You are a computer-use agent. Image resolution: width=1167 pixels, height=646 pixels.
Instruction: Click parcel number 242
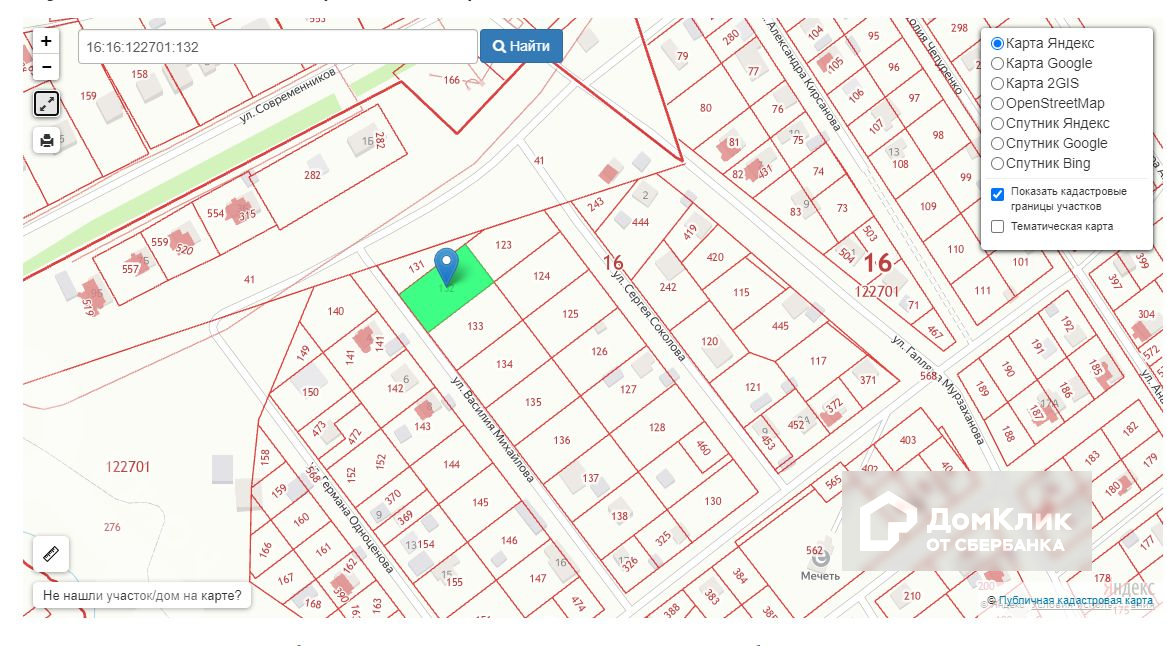668,287
